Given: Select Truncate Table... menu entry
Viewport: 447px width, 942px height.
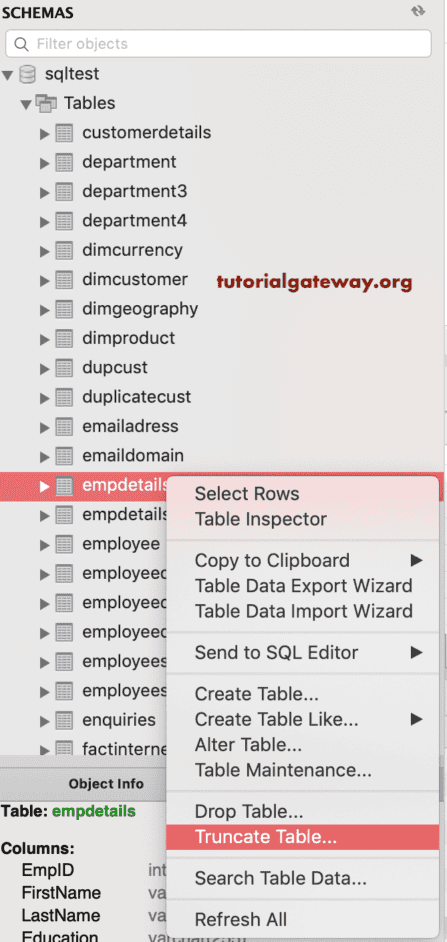Looking at the screenshot, I should click(303, 837).
